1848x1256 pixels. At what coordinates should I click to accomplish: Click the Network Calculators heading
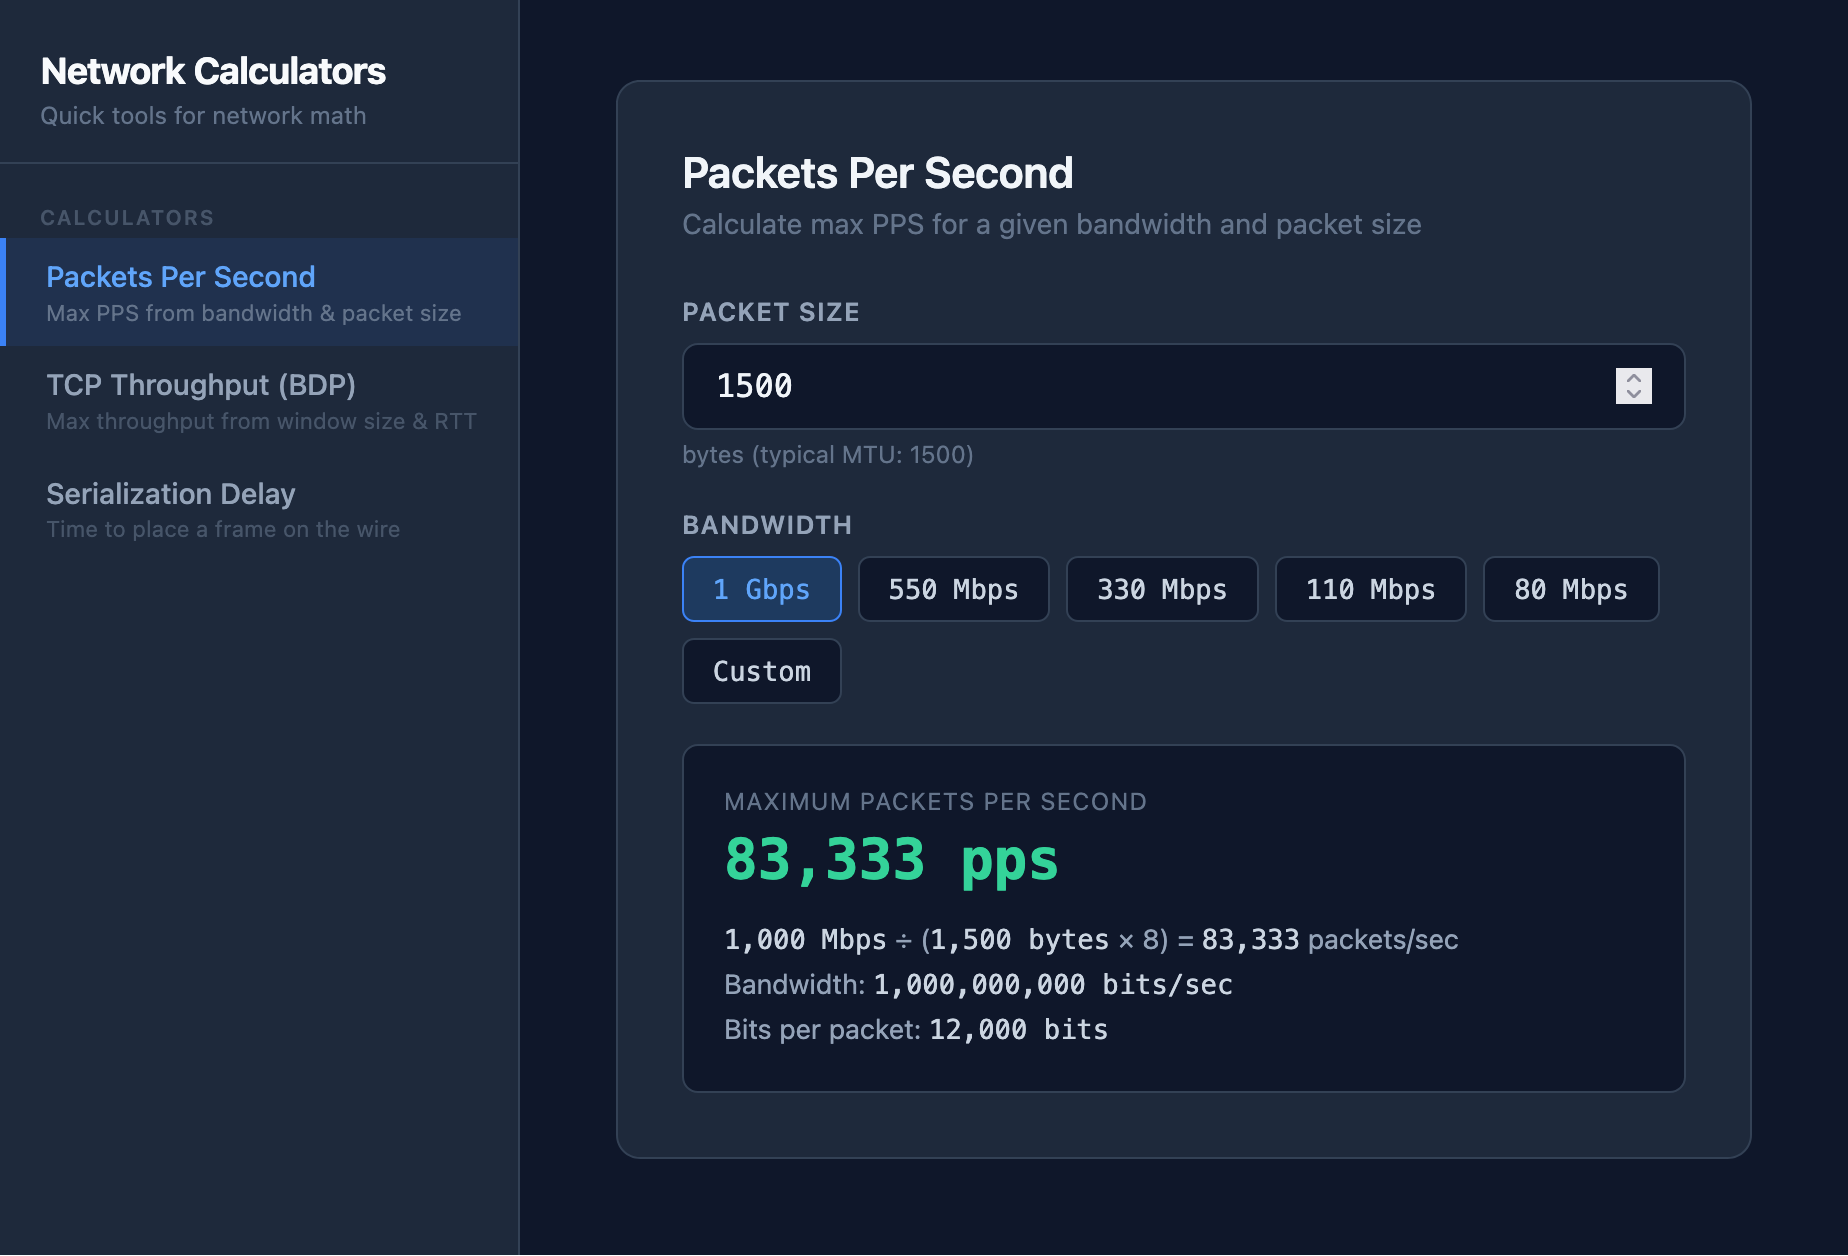[212, 71]
